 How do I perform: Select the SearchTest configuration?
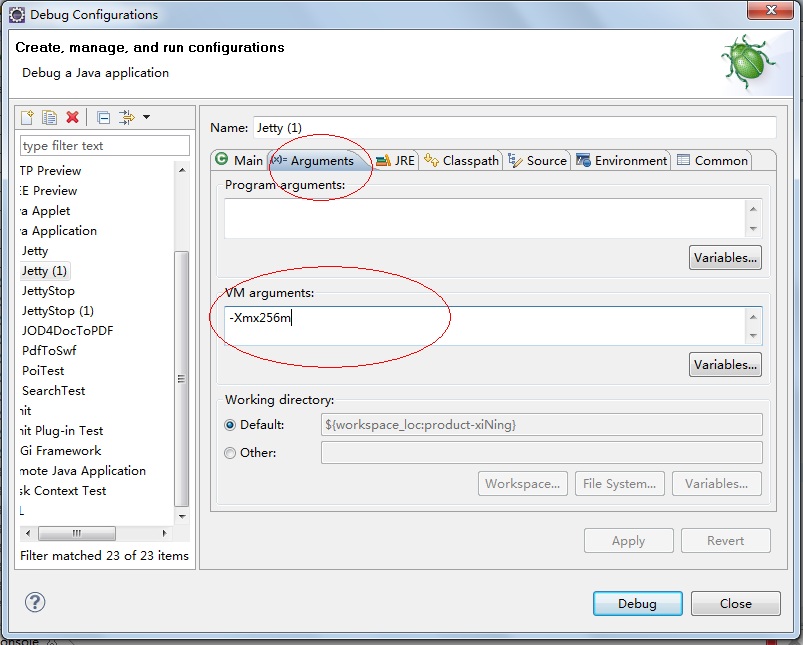point(53,390)
